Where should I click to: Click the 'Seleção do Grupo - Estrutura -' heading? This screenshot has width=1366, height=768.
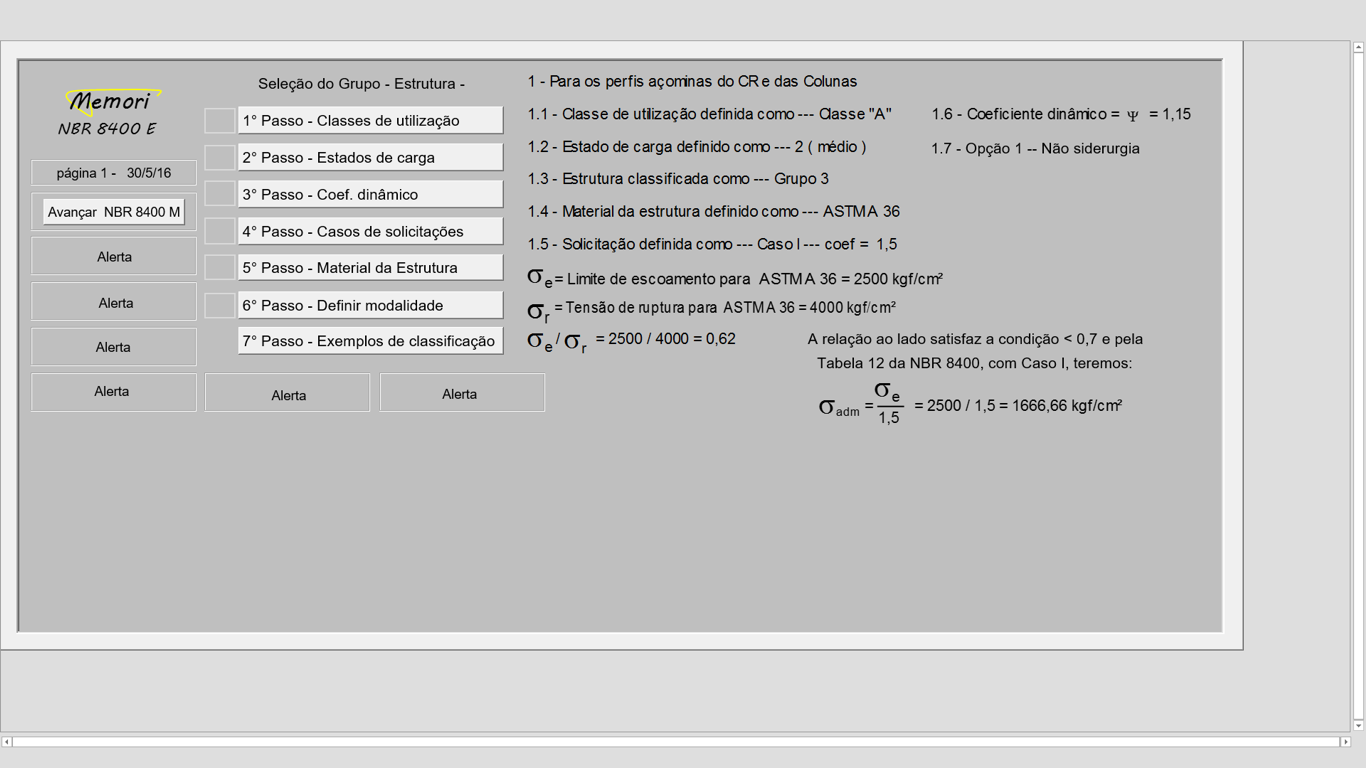point(361,84)
